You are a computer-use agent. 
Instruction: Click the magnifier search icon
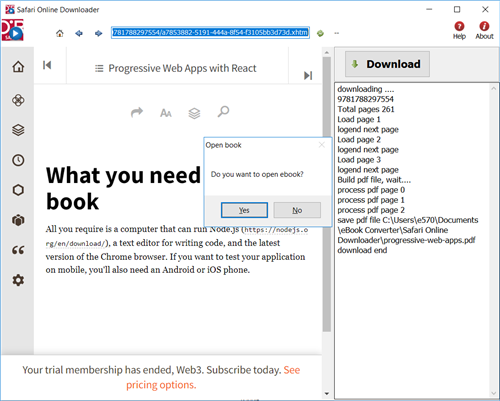pos(223,112)
